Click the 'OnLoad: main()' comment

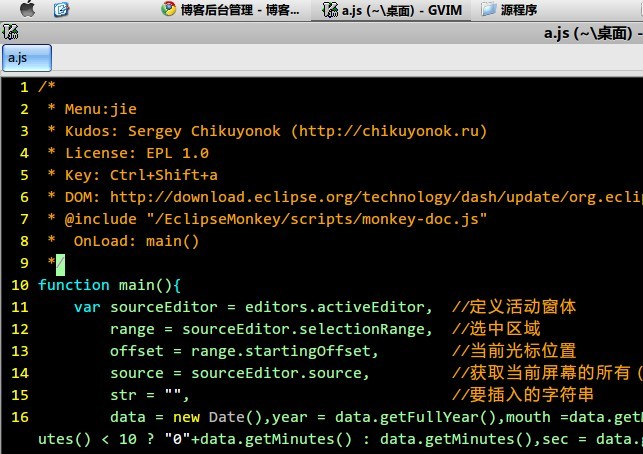tap(137, 241)
